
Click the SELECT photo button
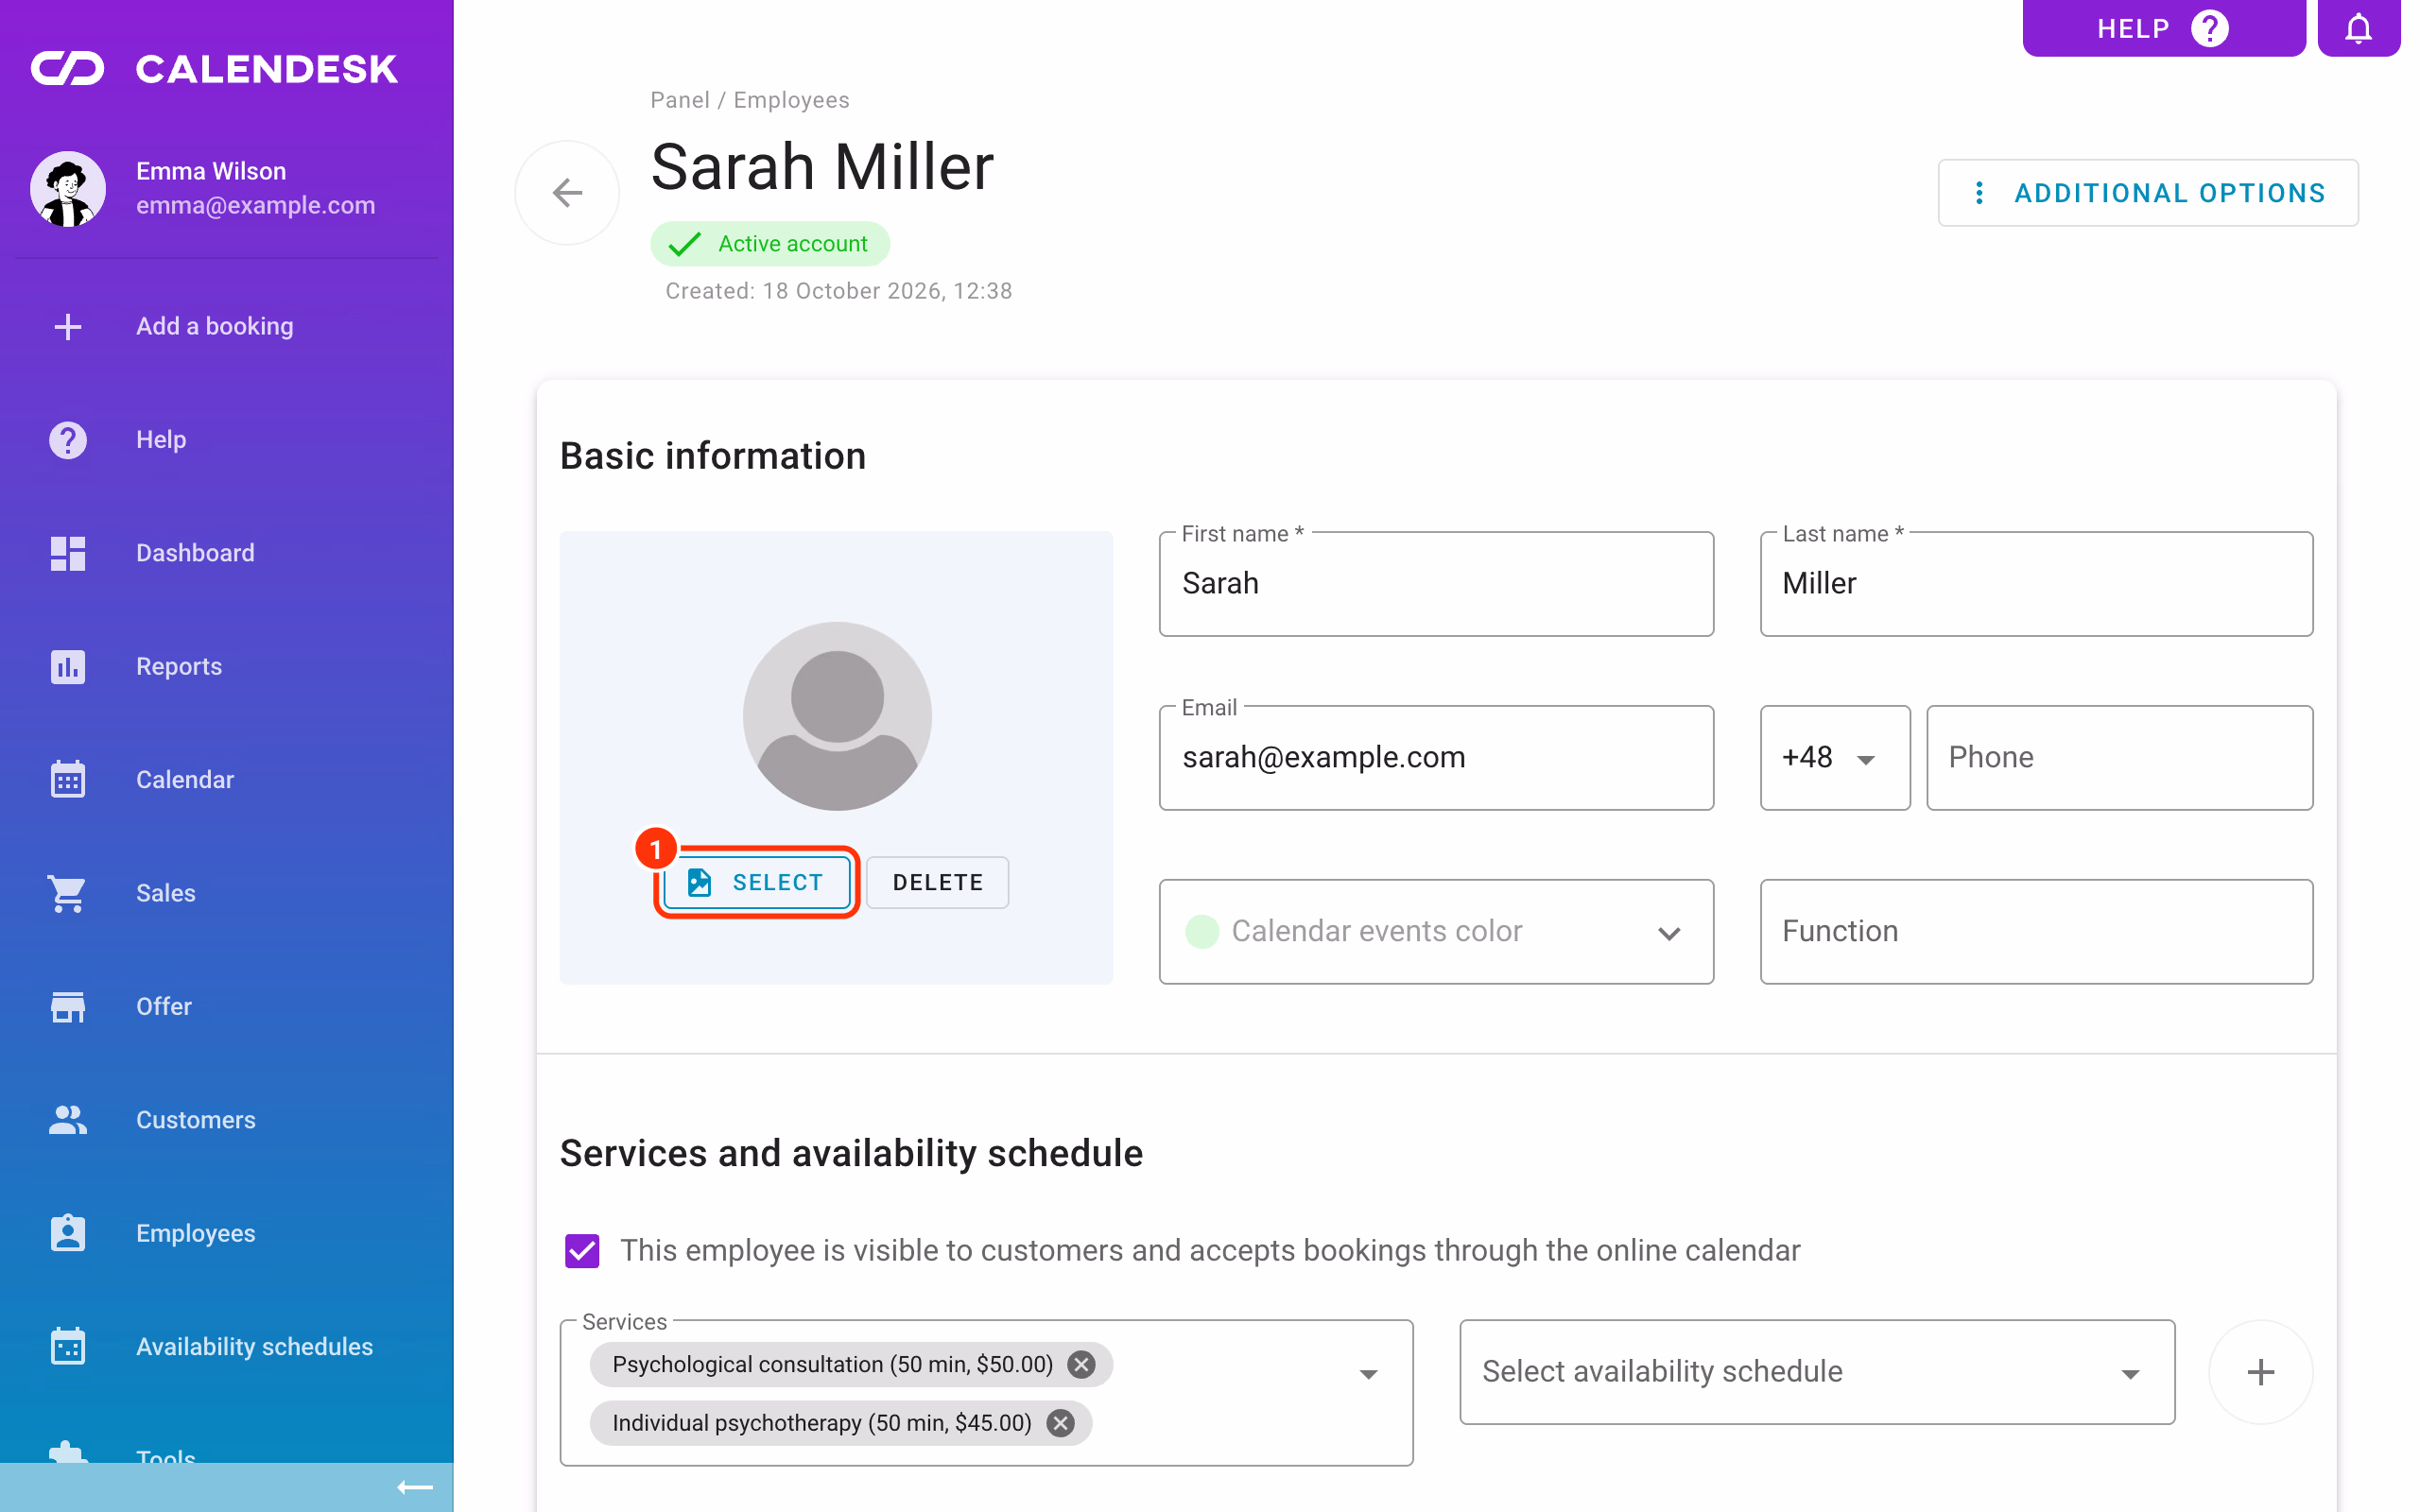click(x=757, y=882)
